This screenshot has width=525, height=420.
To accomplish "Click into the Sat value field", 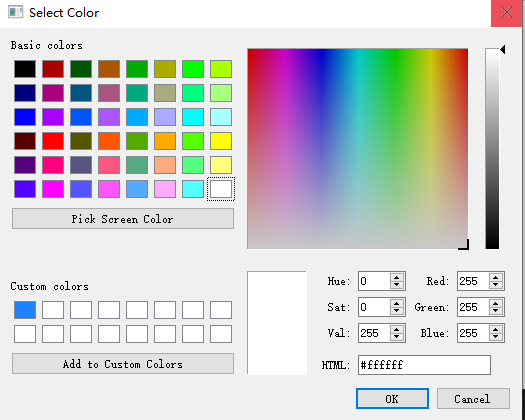I will [374, 307].
